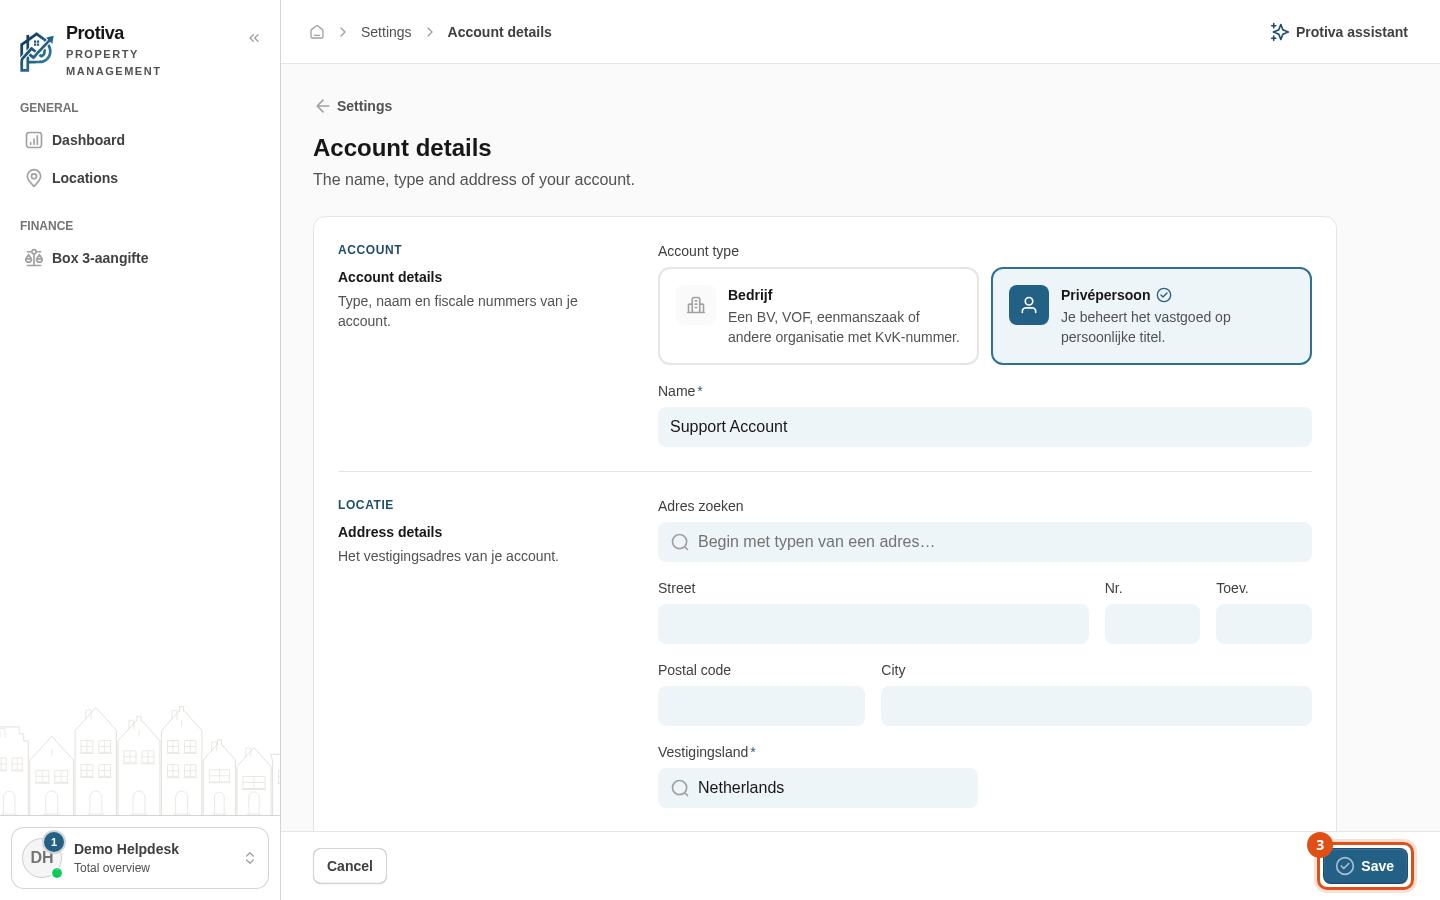The width and height of the screenshot is (1440, 900).
Task: Click the Postal code input field
Action: (x=761, y=706)
